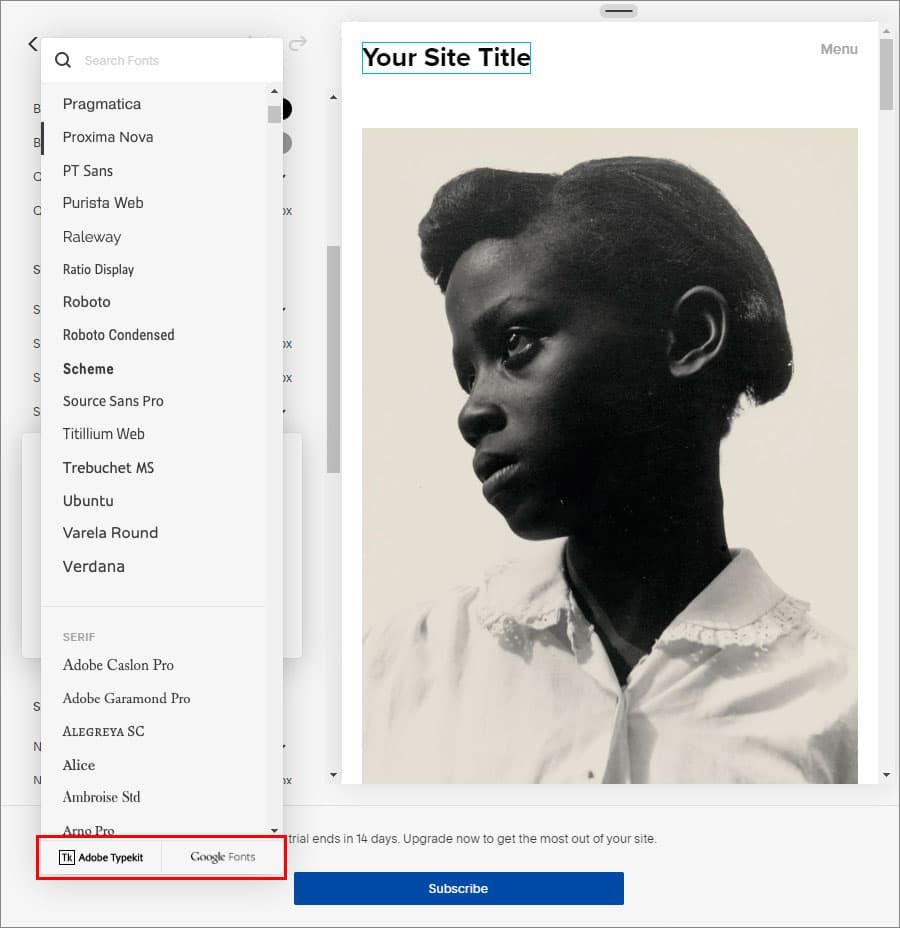Click the redo arrow icon
Image resolution: width=900 pixels, height=928 pixels.
[298, 43]
